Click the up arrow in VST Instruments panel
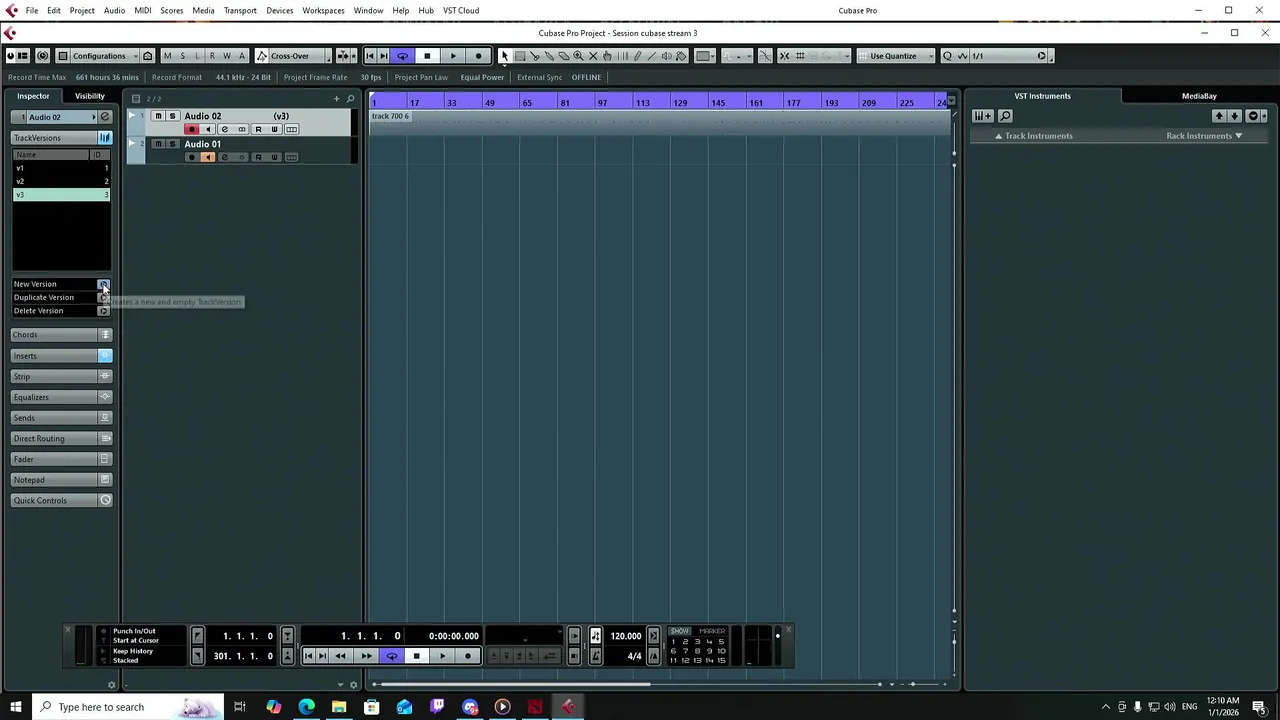This screenshot has width=1280, height=720. pos(1219,116)
